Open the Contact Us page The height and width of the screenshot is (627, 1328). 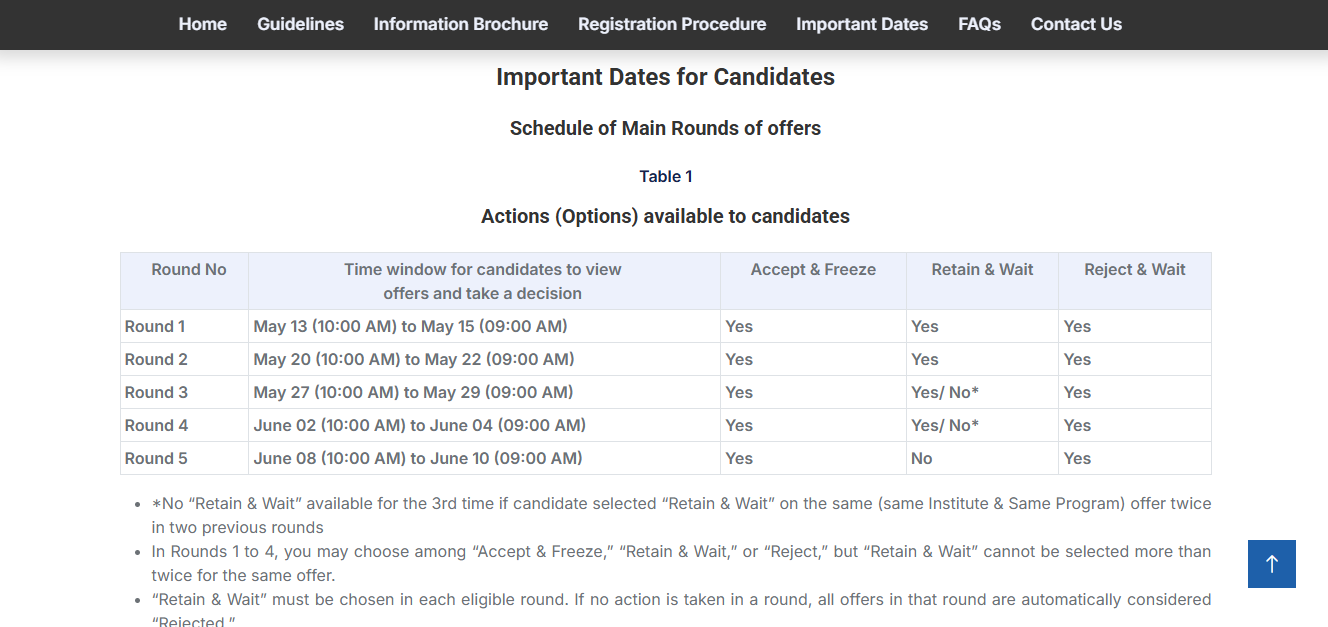point(1076,24)
